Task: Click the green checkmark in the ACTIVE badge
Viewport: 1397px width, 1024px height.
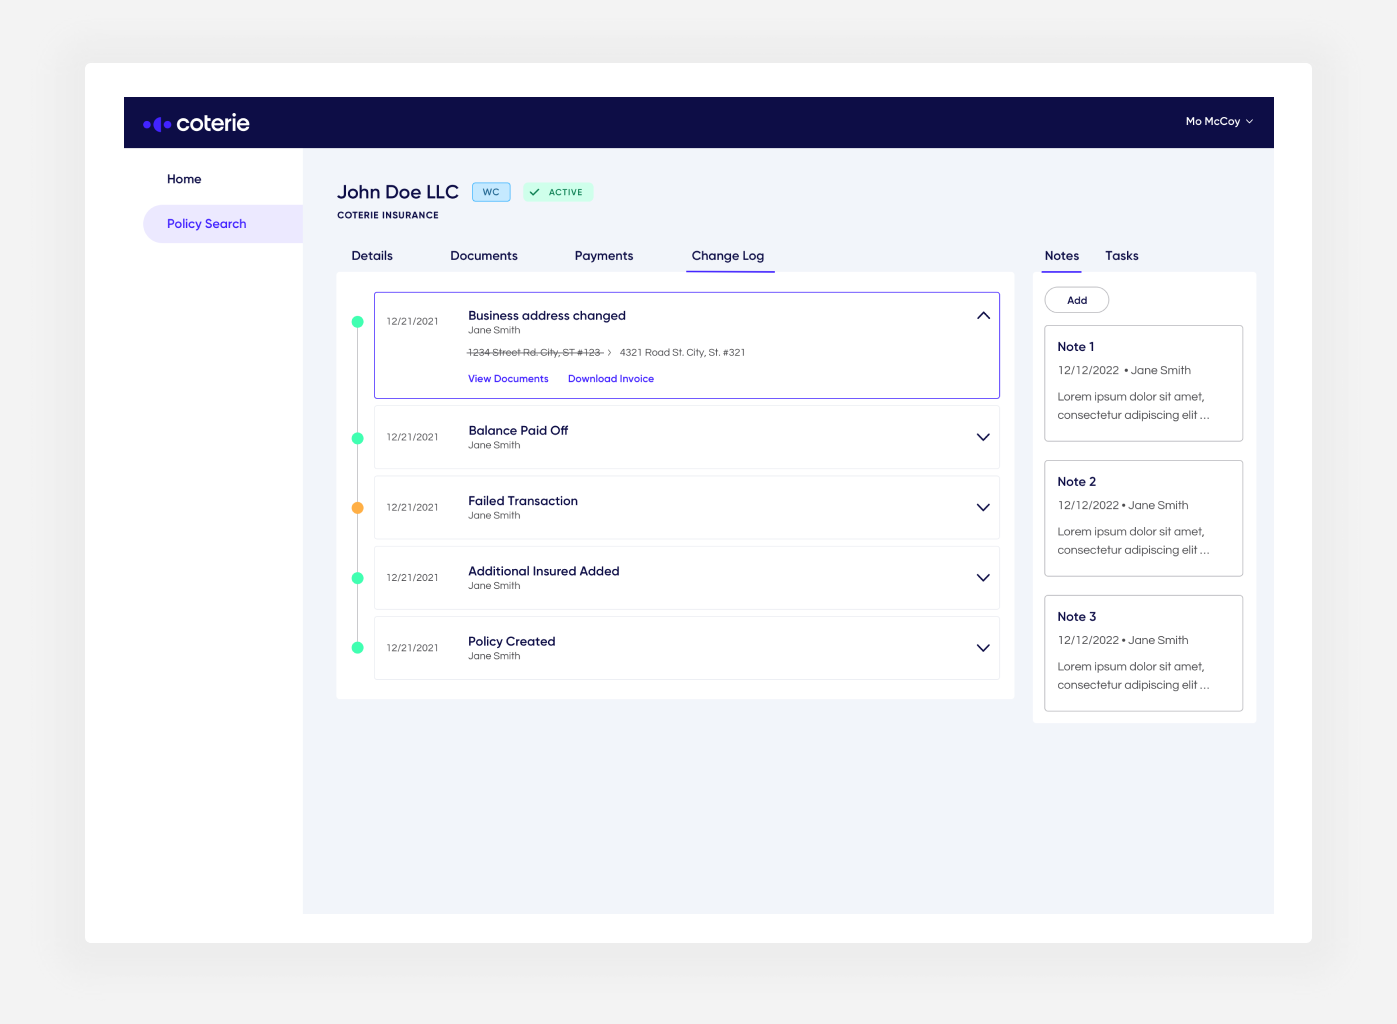Action: [535, 192]
